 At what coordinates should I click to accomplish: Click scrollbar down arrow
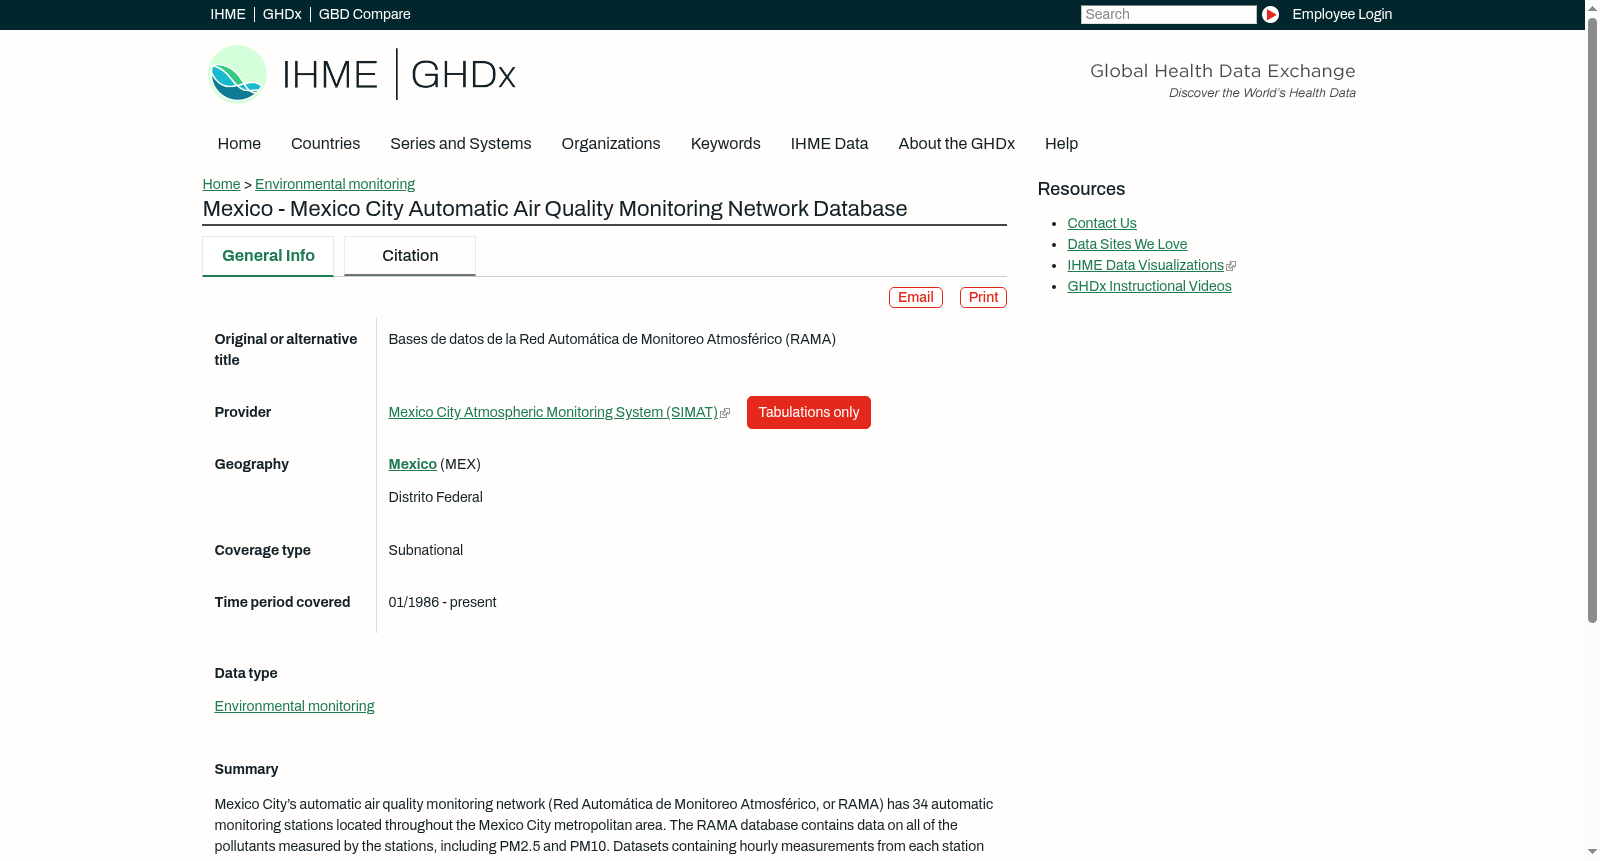coord(1592,852)
